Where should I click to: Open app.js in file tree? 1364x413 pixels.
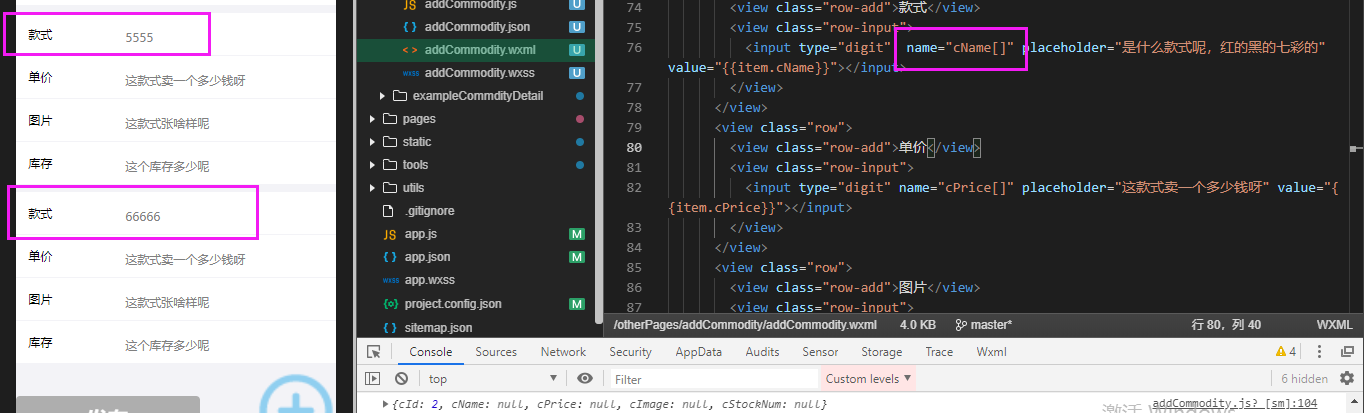coord(421,234)
